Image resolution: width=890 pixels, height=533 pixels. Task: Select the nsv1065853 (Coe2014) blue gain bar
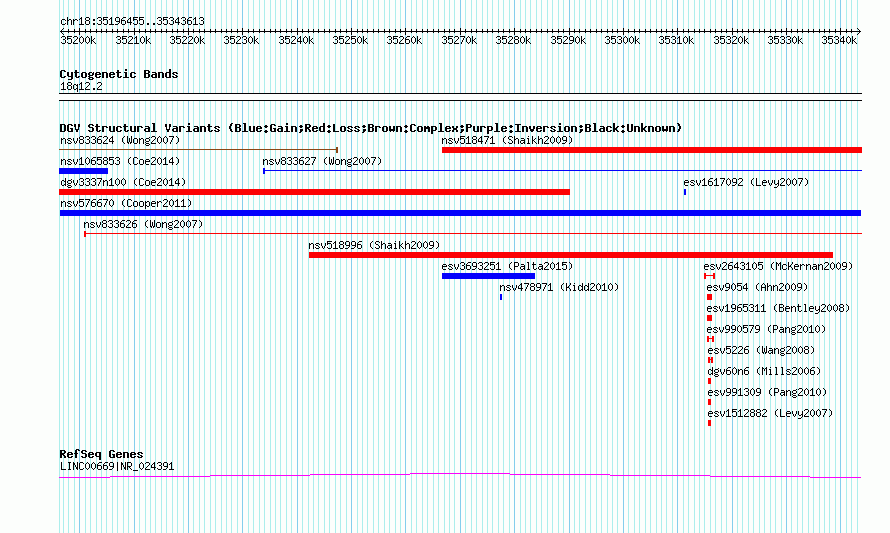pyautogui.click(x=83, y=171)
